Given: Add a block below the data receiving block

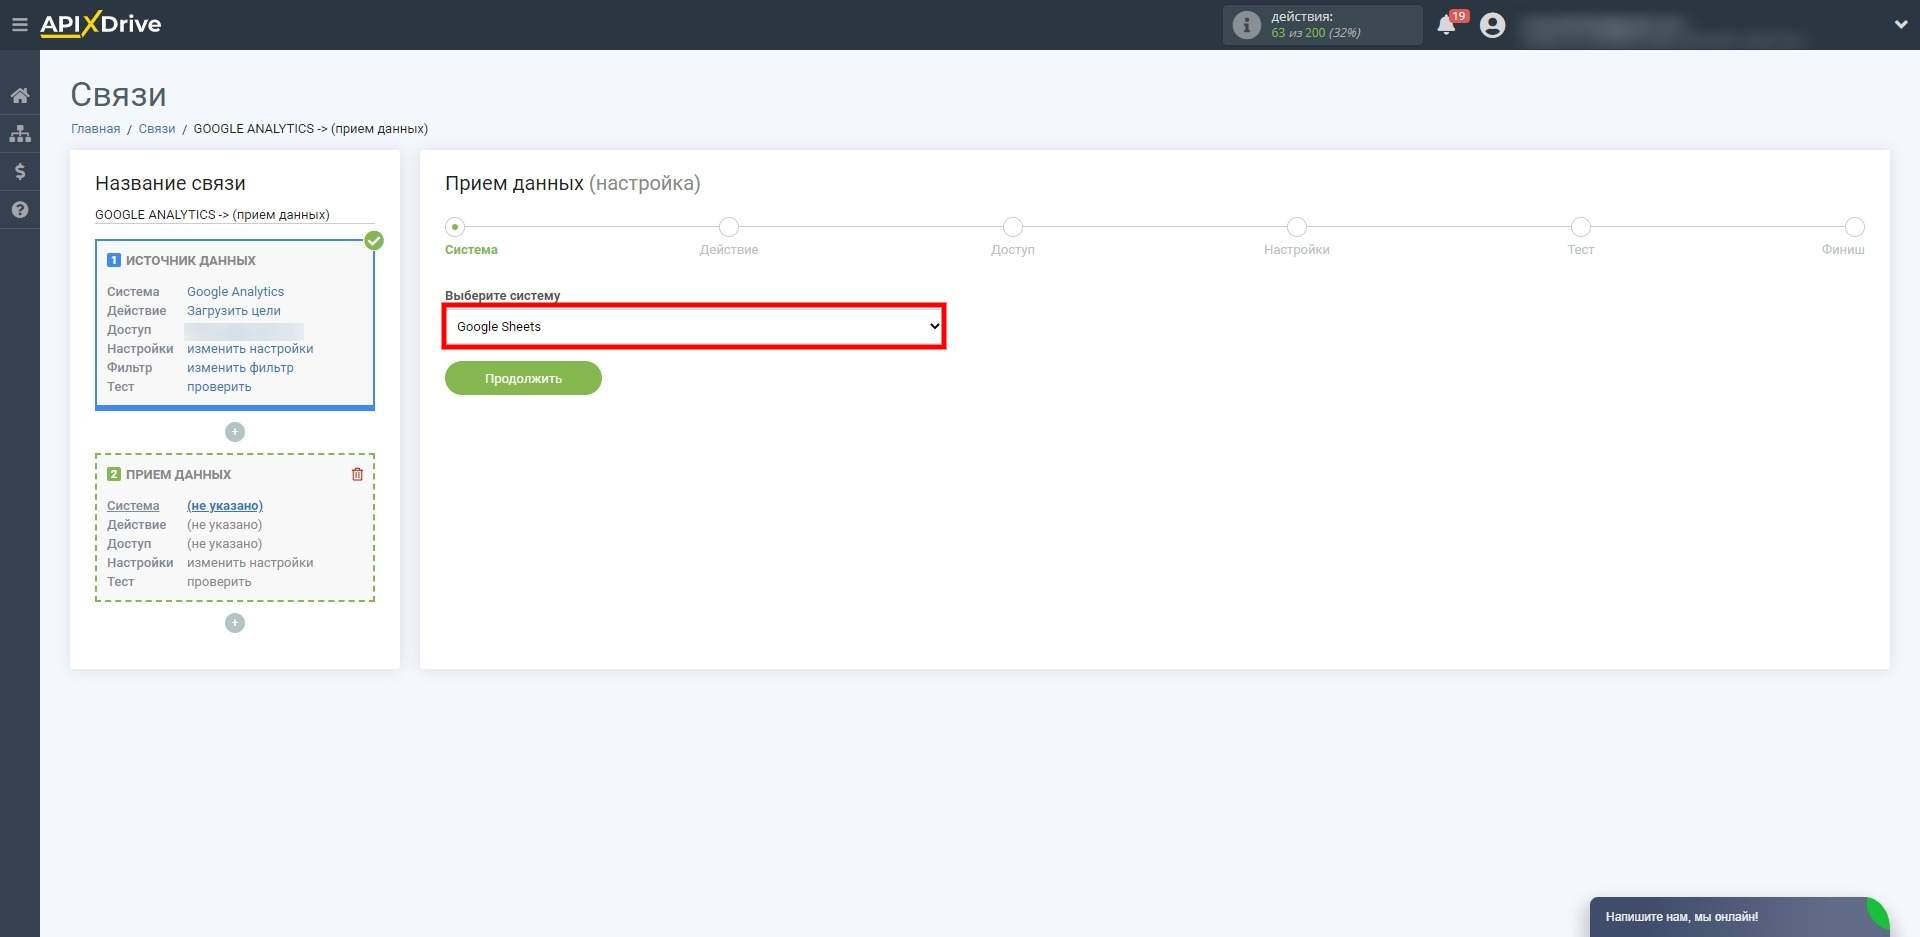Looking at the screenshot, I should 235,623.
